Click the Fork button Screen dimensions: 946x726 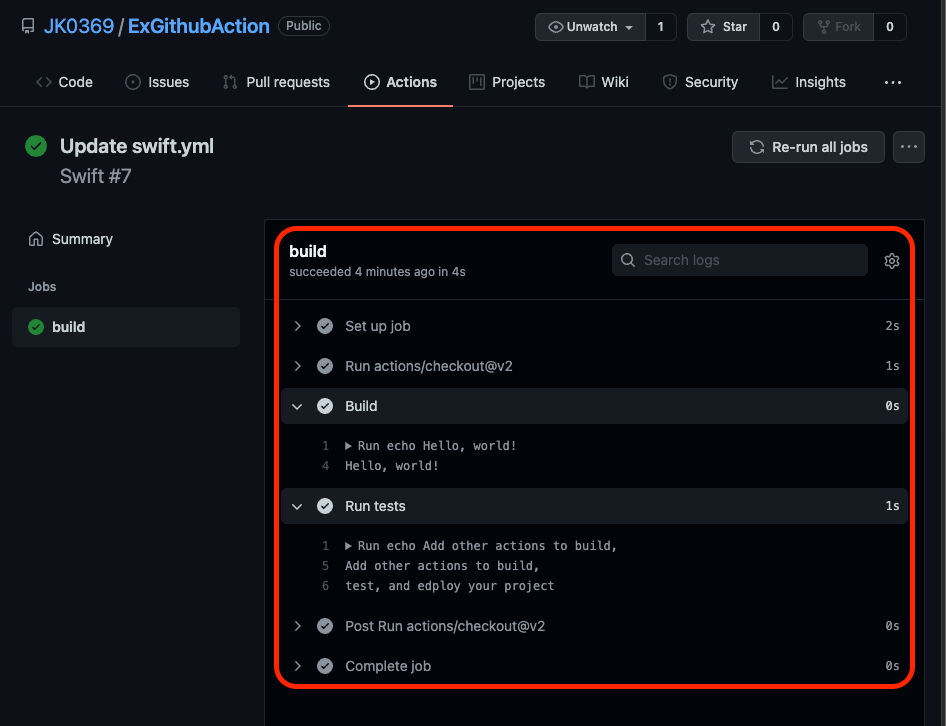click(x=838, y=27)
